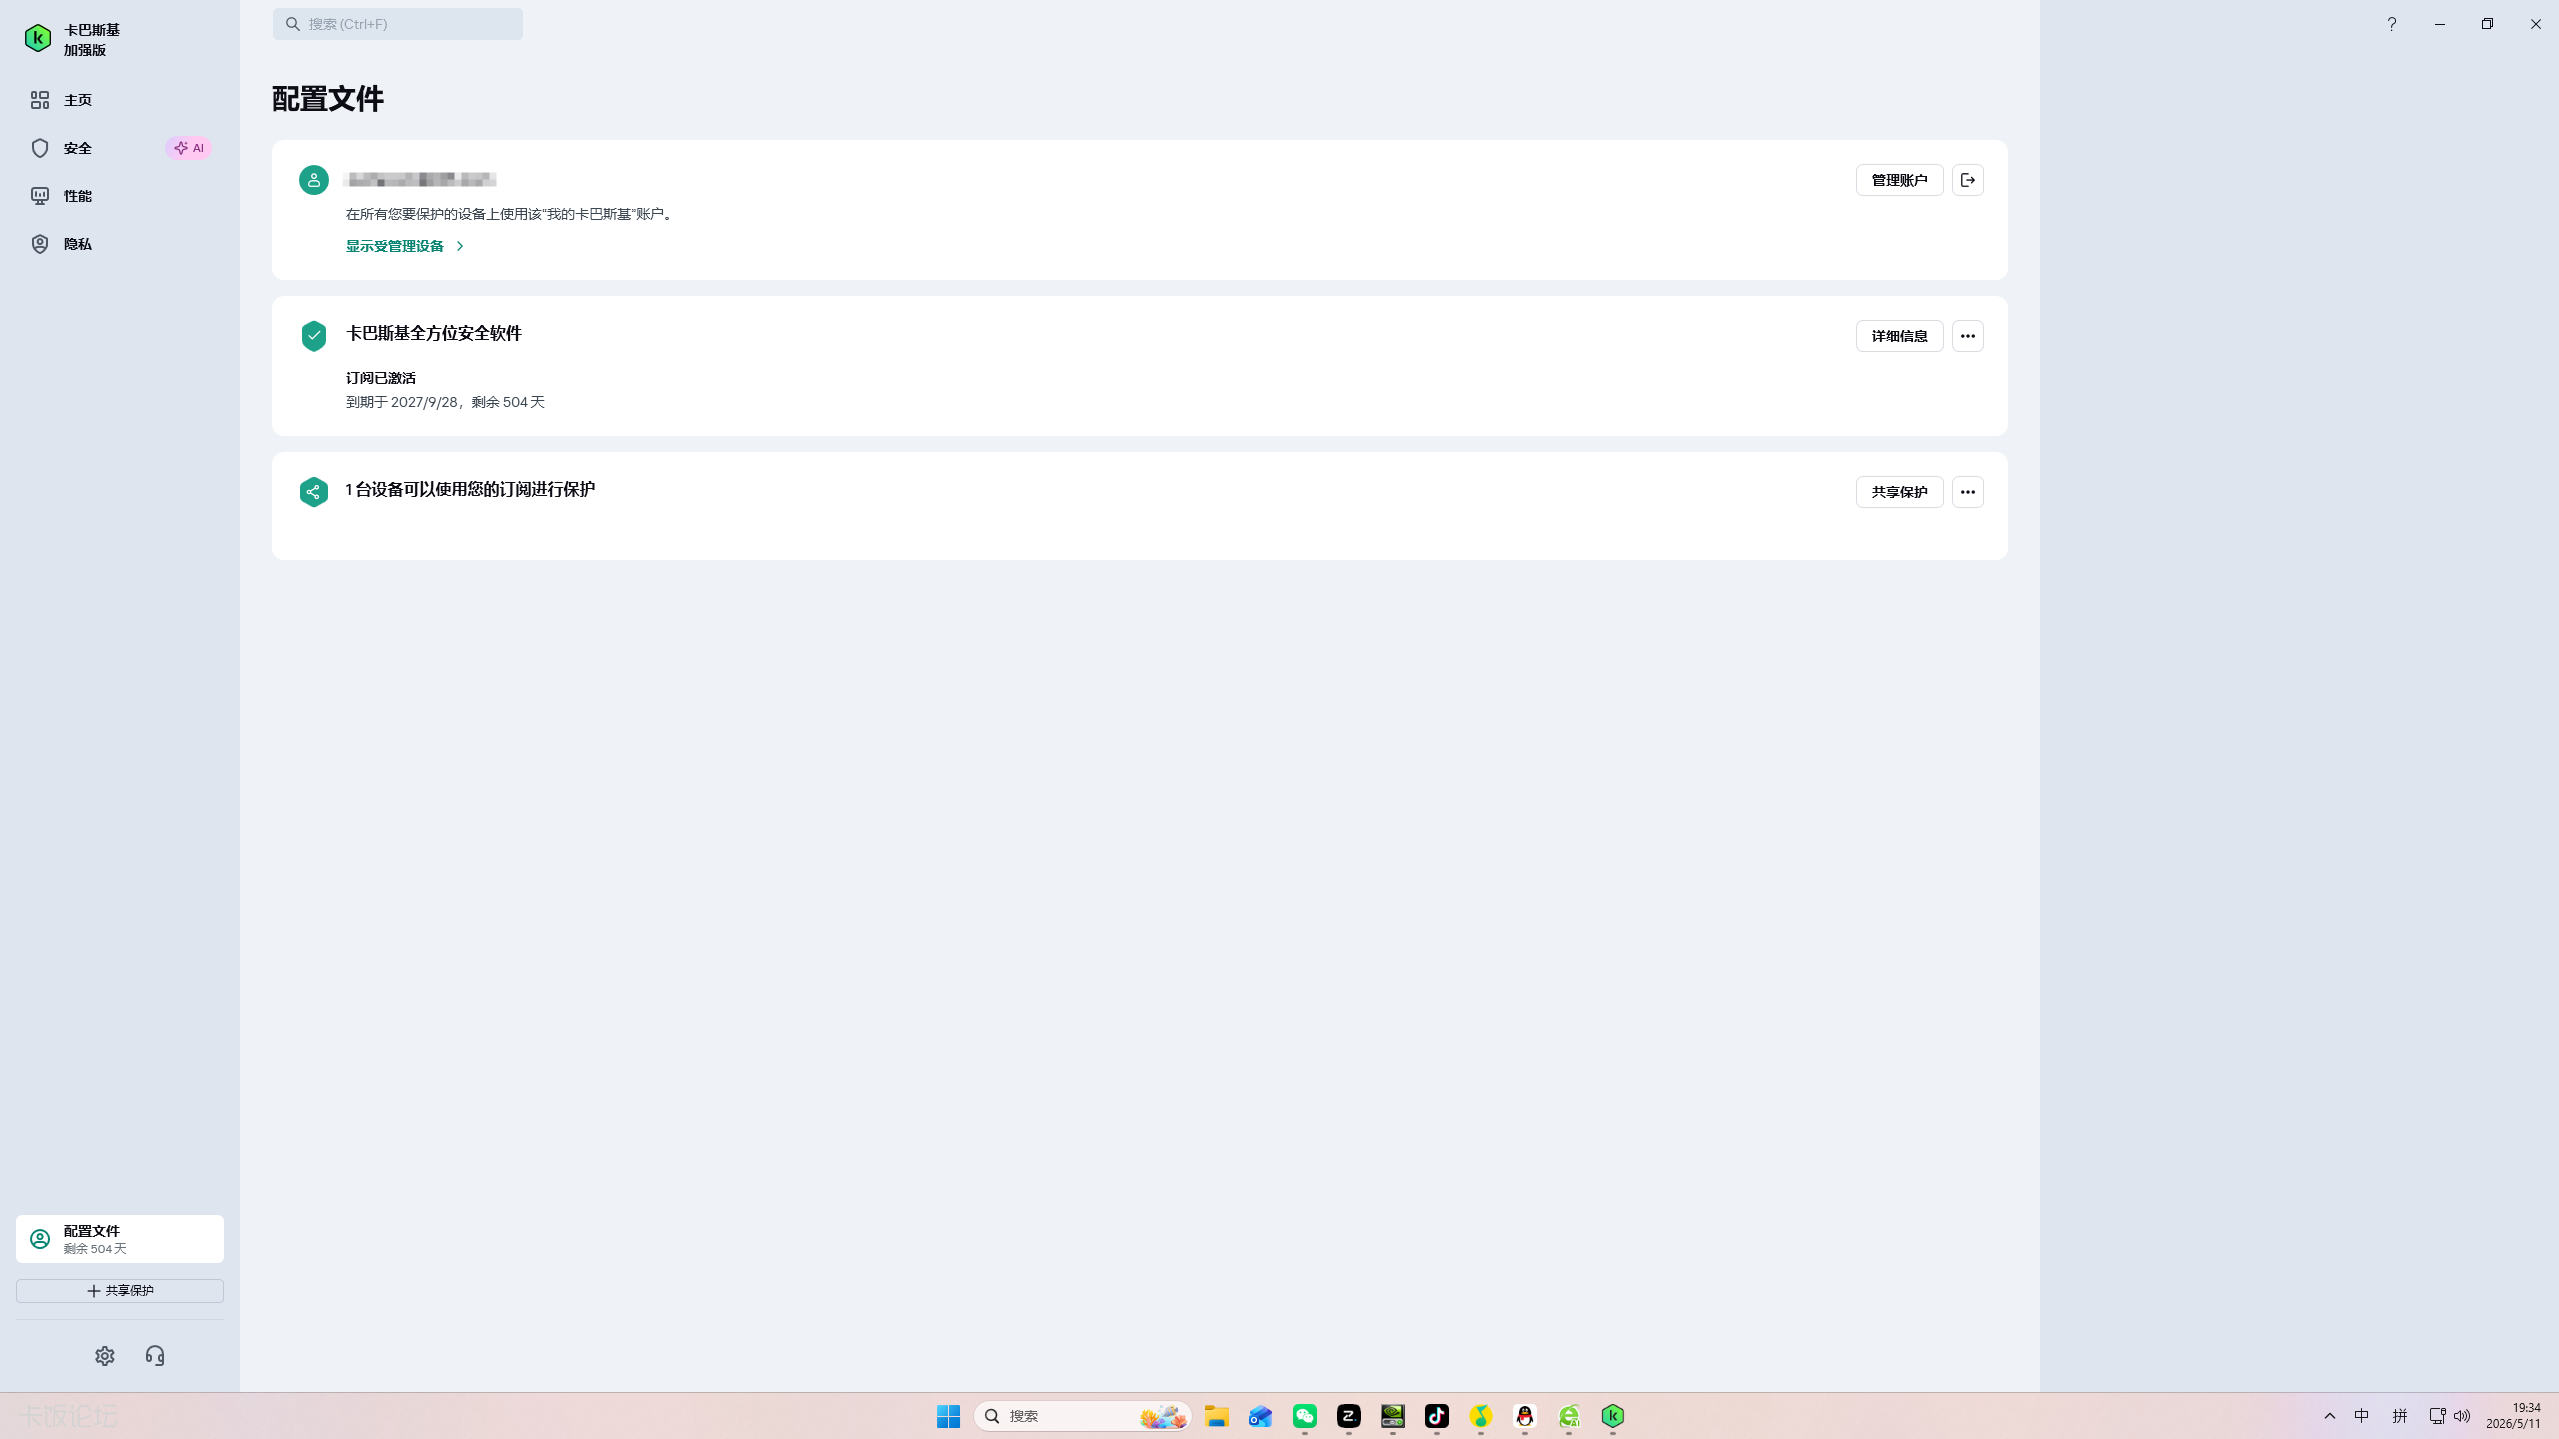Open the 主页 home page
This screenshot has width=2559, height=1439.
pyautogui.click(x=120, y=100)
